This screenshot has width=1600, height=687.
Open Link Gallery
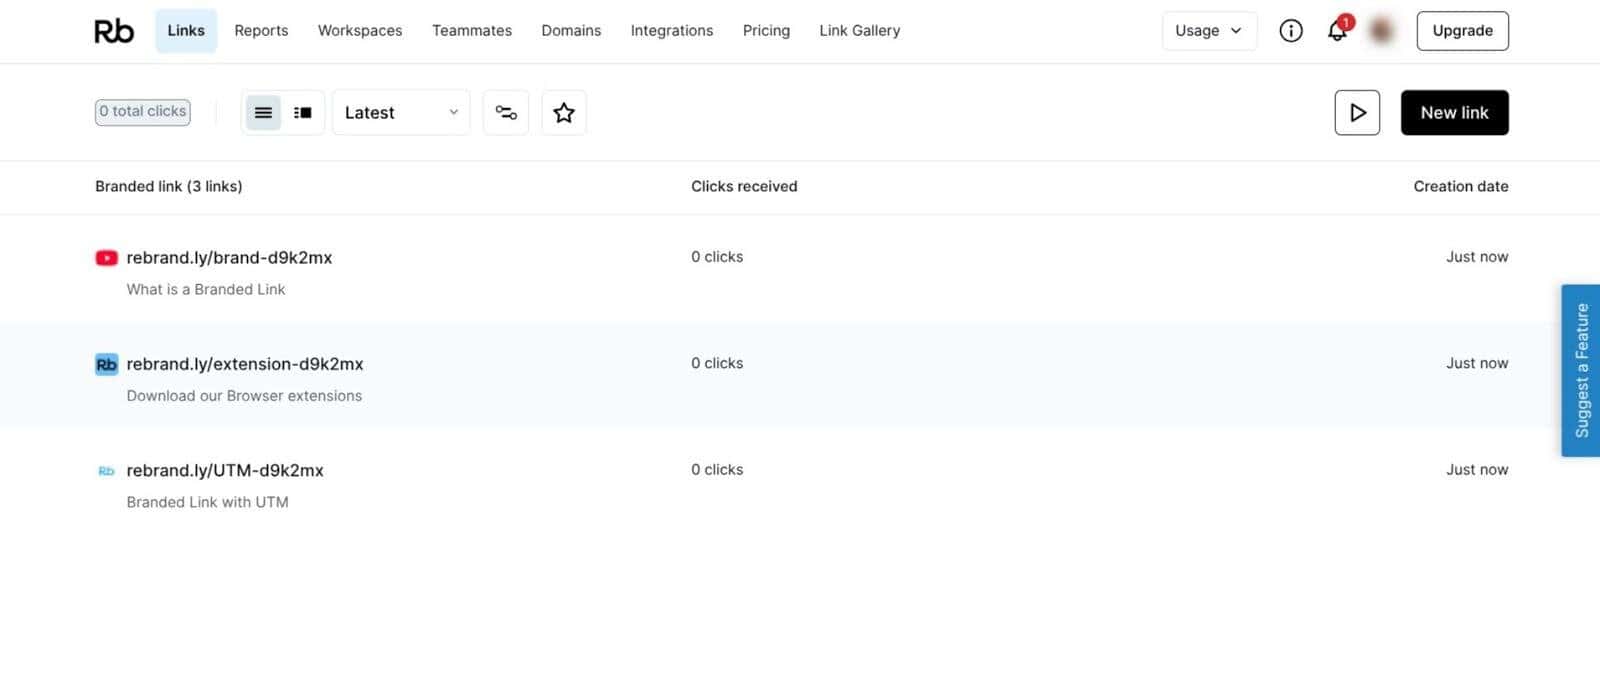(x=860, y=31)
